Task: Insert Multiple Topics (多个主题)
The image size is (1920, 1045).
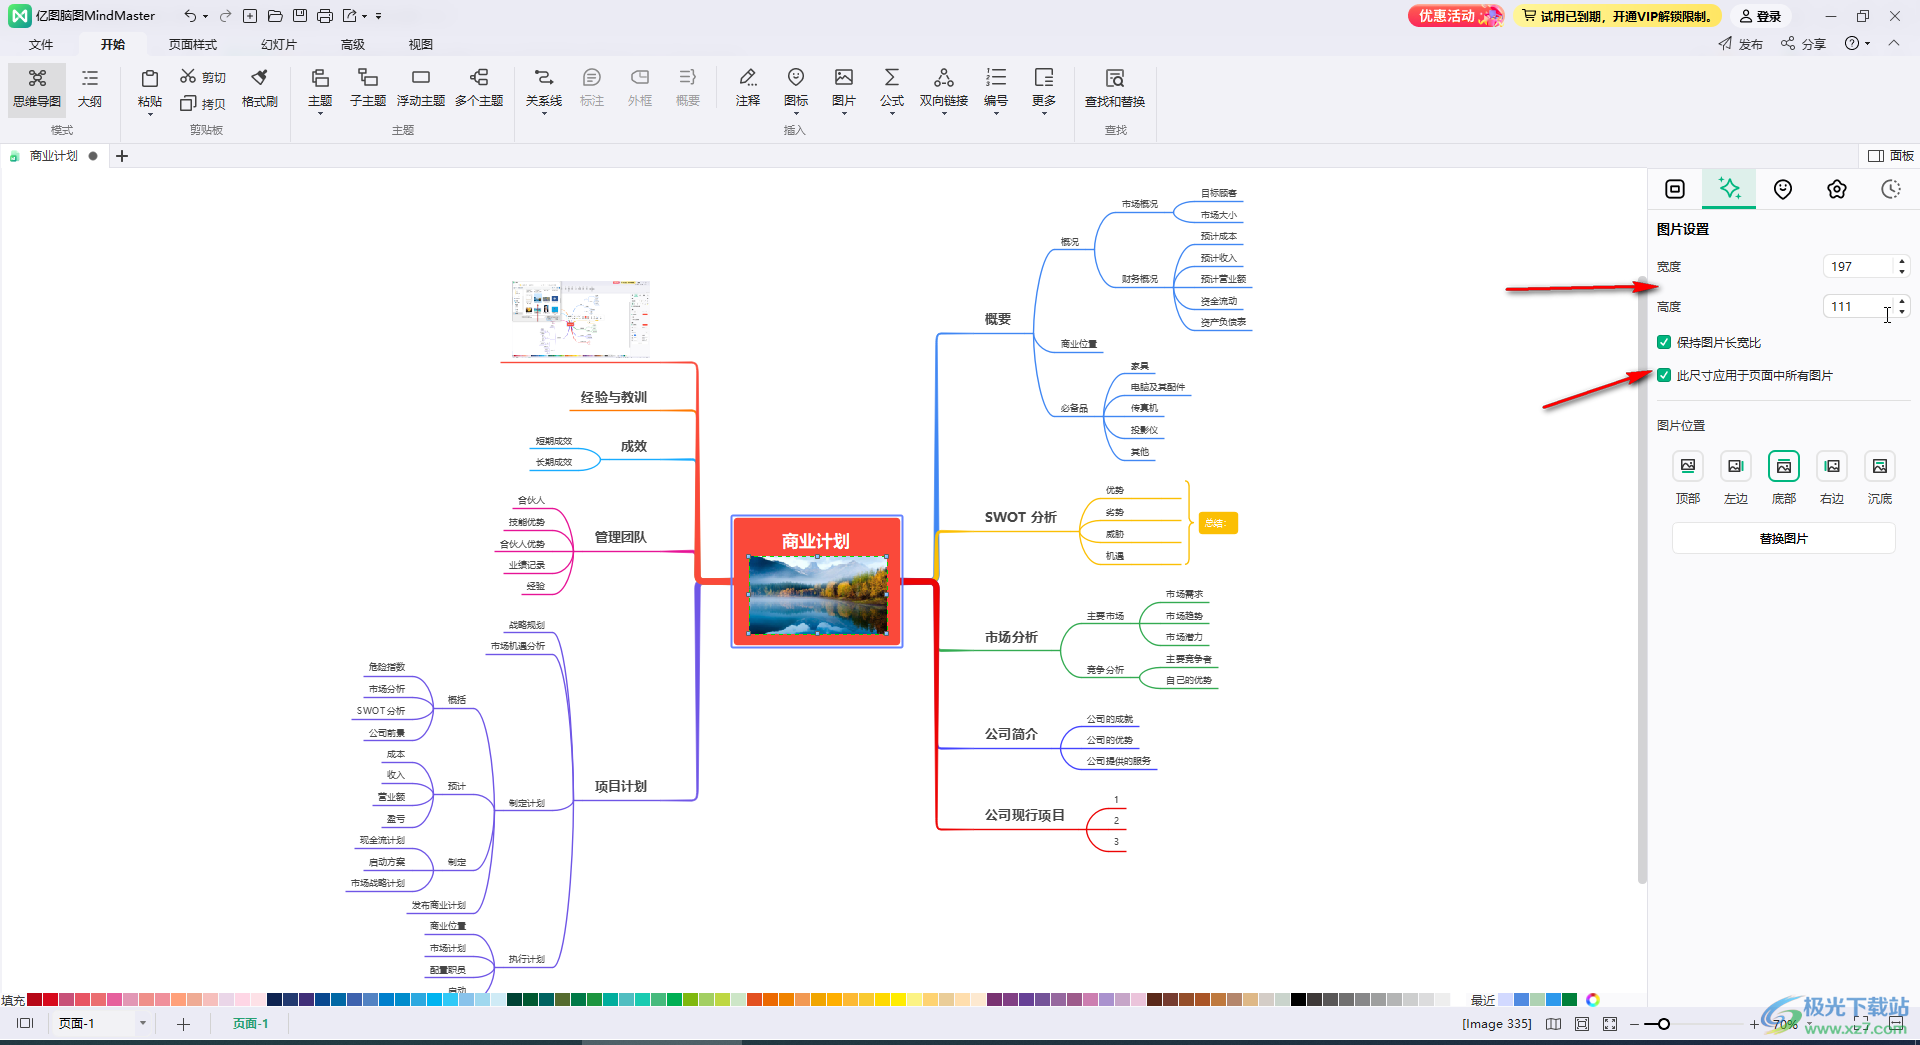Action: [x=479, y=89]
